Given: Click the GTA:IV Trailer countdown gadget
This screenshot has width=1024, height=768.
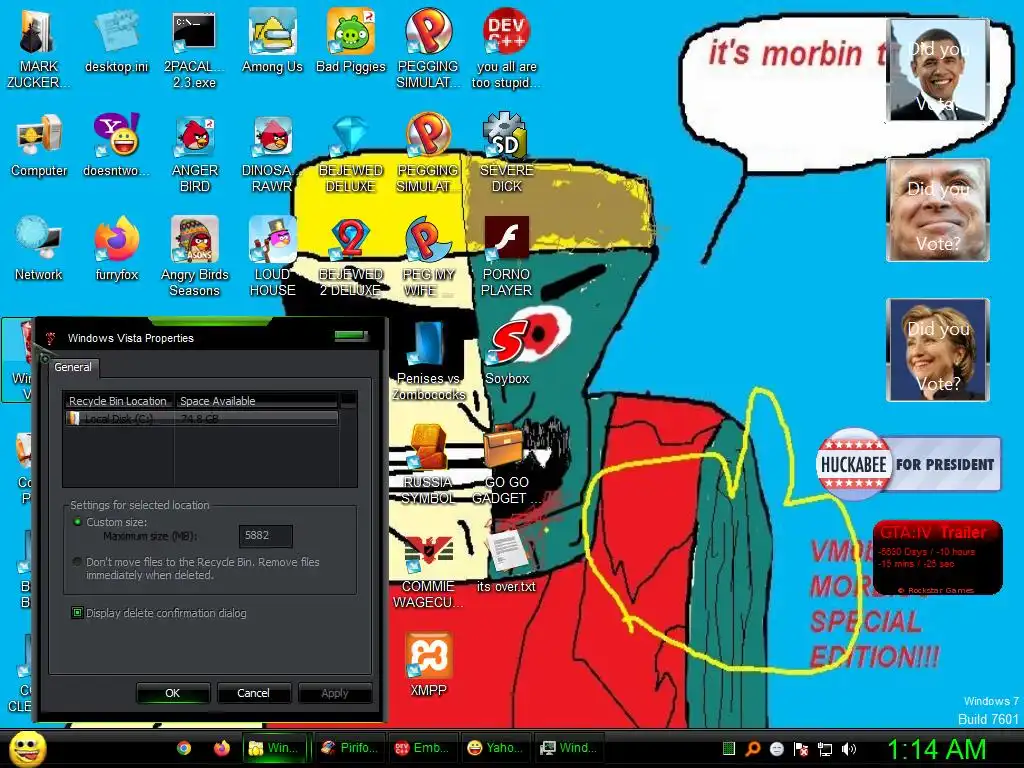Looking at the screenshot, I should pos(937,557).
